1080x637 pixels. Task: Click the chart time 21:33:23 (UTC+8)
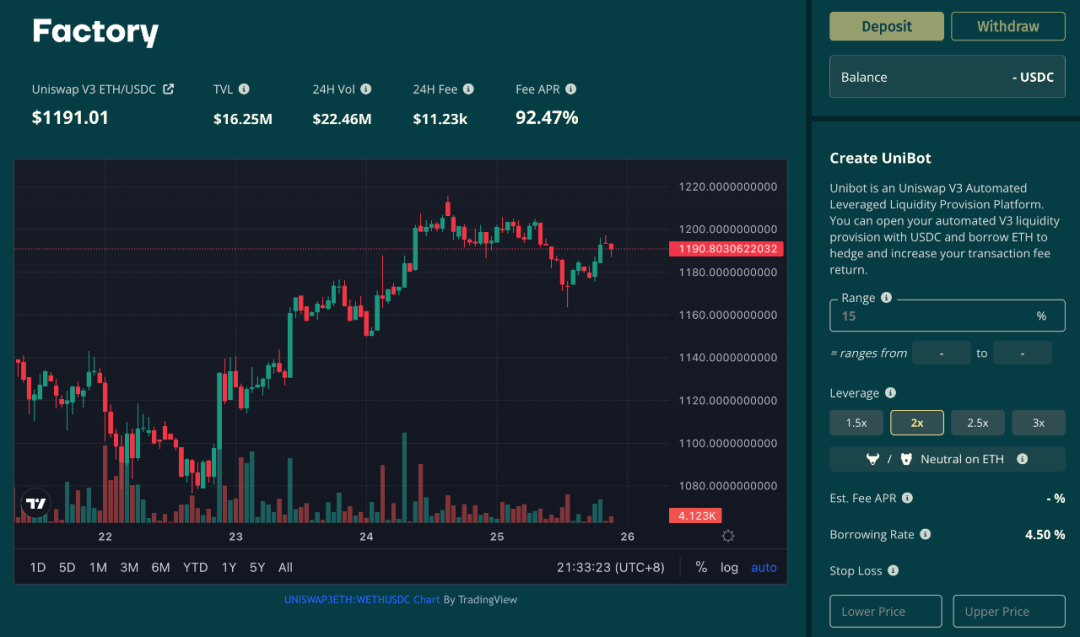coord(610,567)
